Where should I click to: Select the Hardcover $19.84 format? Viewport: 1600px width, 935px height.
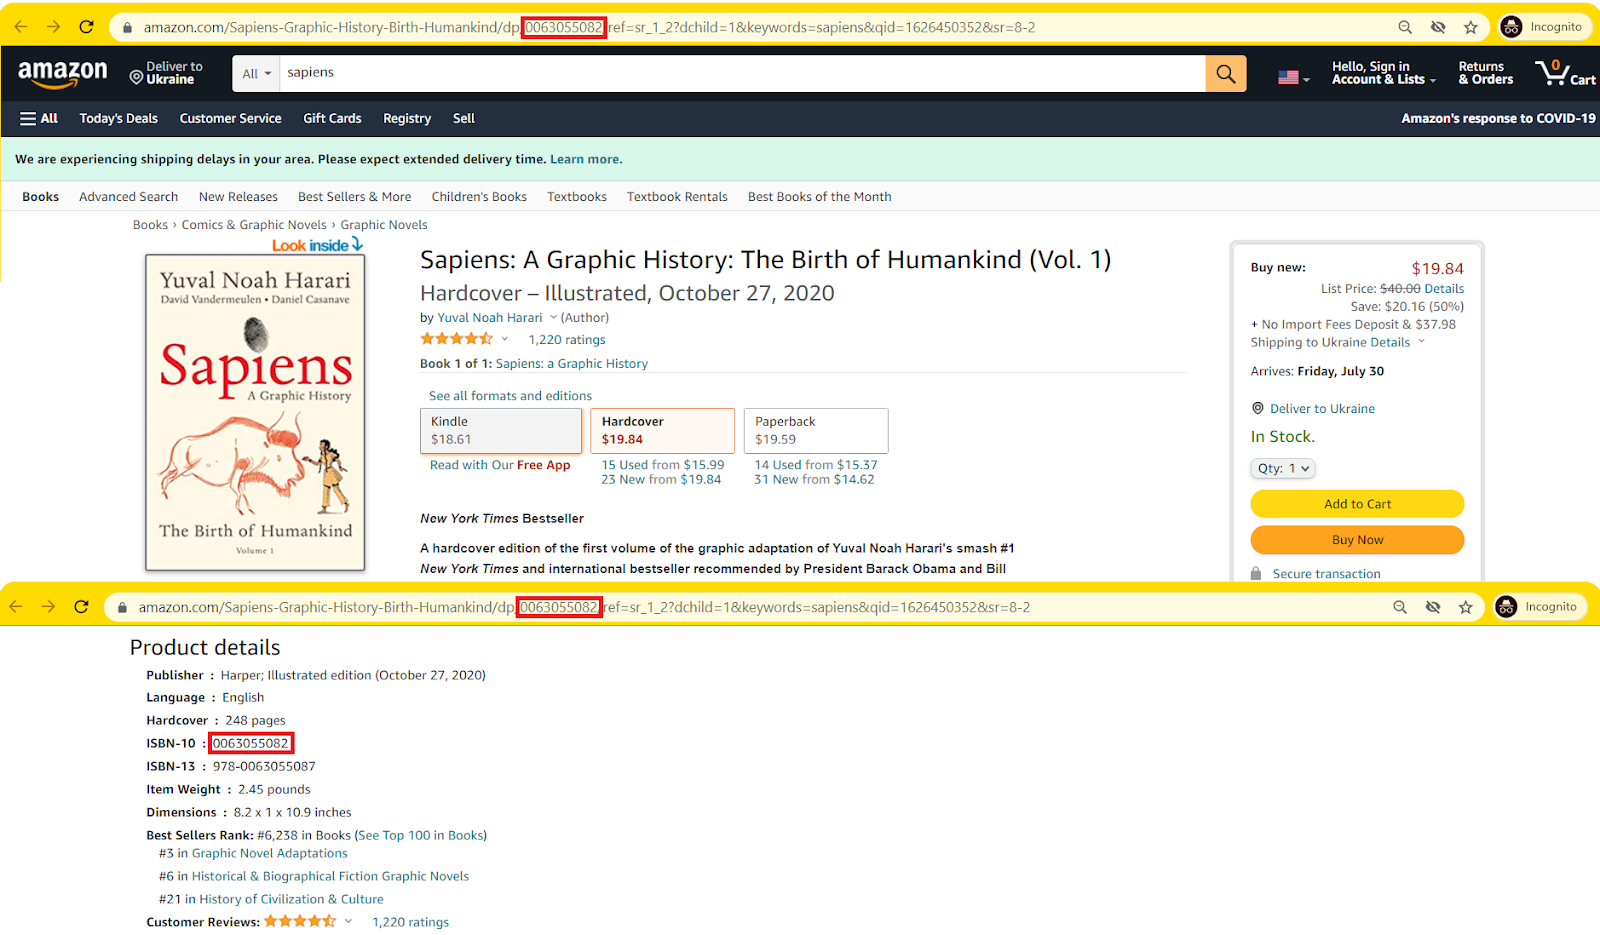click(662, 431)
